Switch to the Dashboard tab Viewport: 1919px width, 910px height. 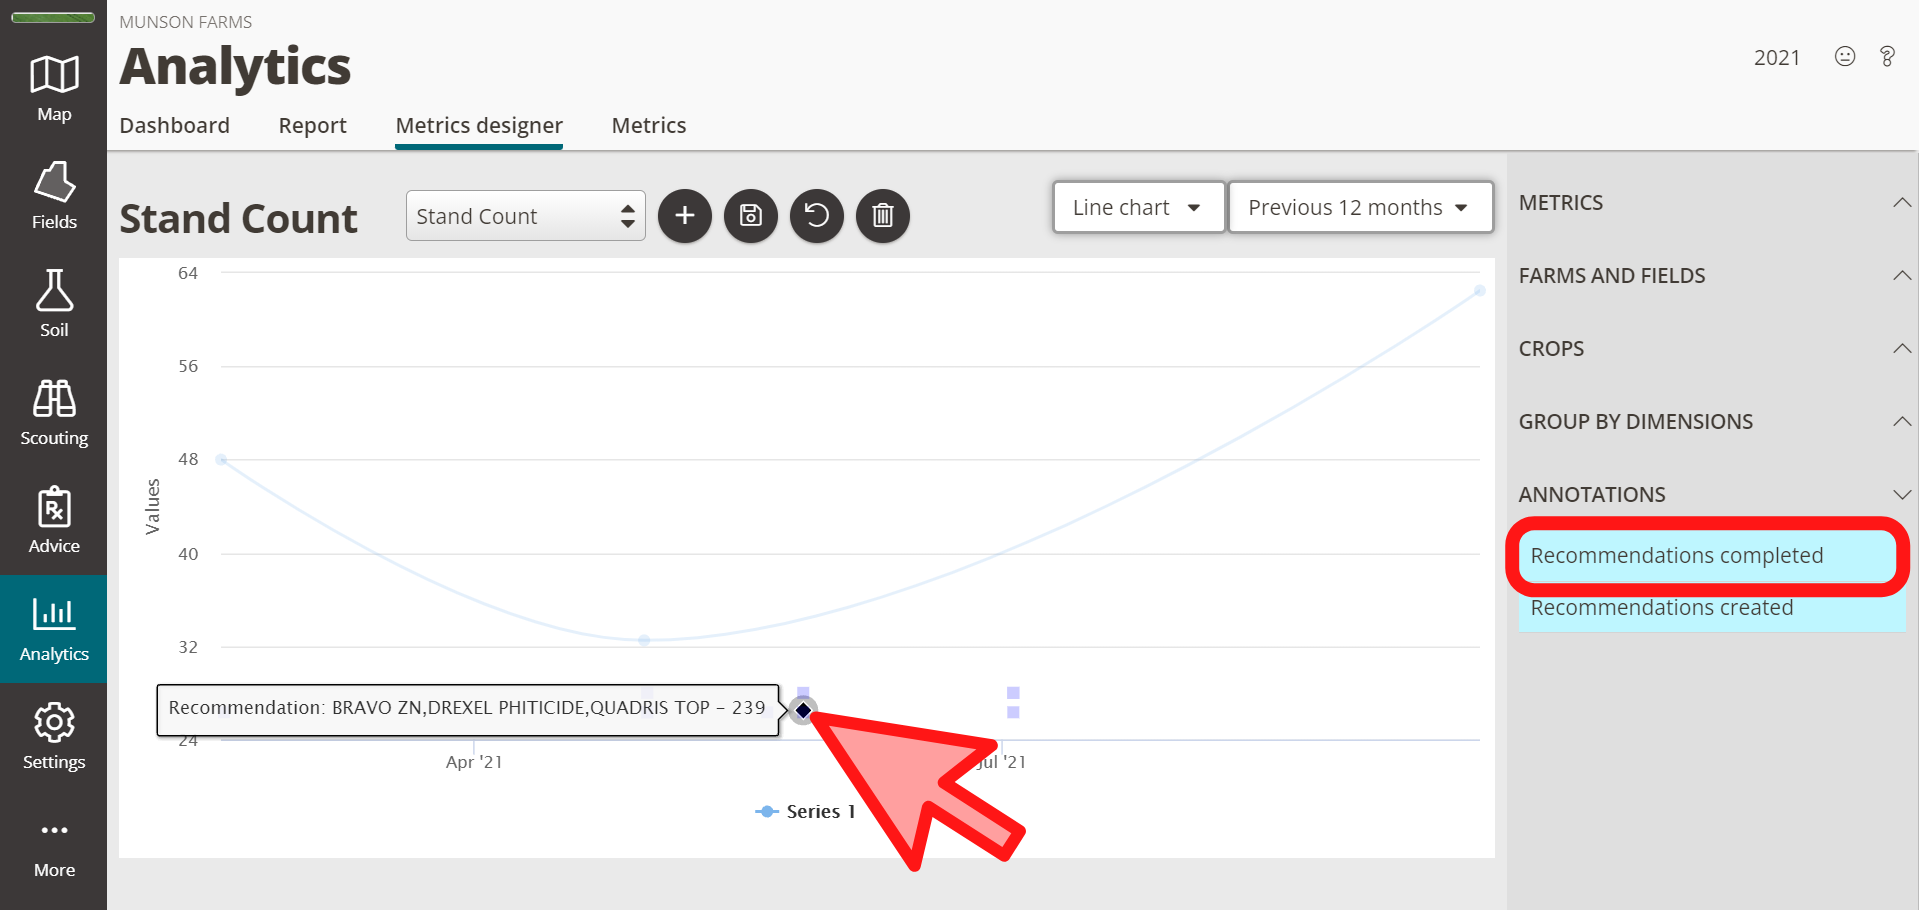tap(174, 126)
